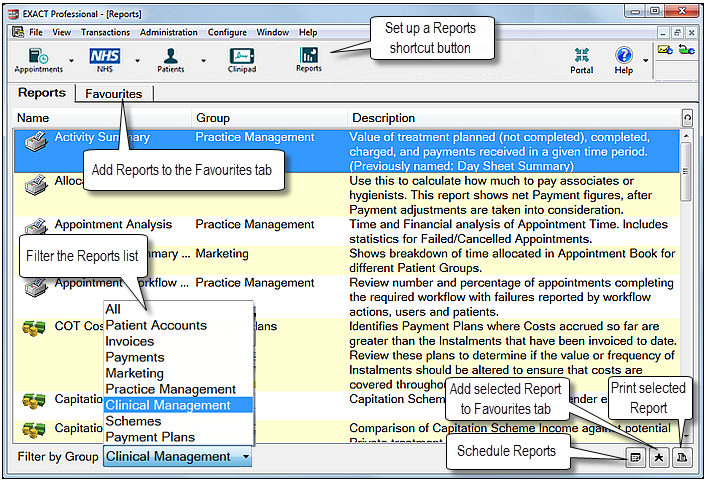The height and width of the screenshot is (481, 706).
Task: Select the COT Costs report row name
Action: (79, 326)
